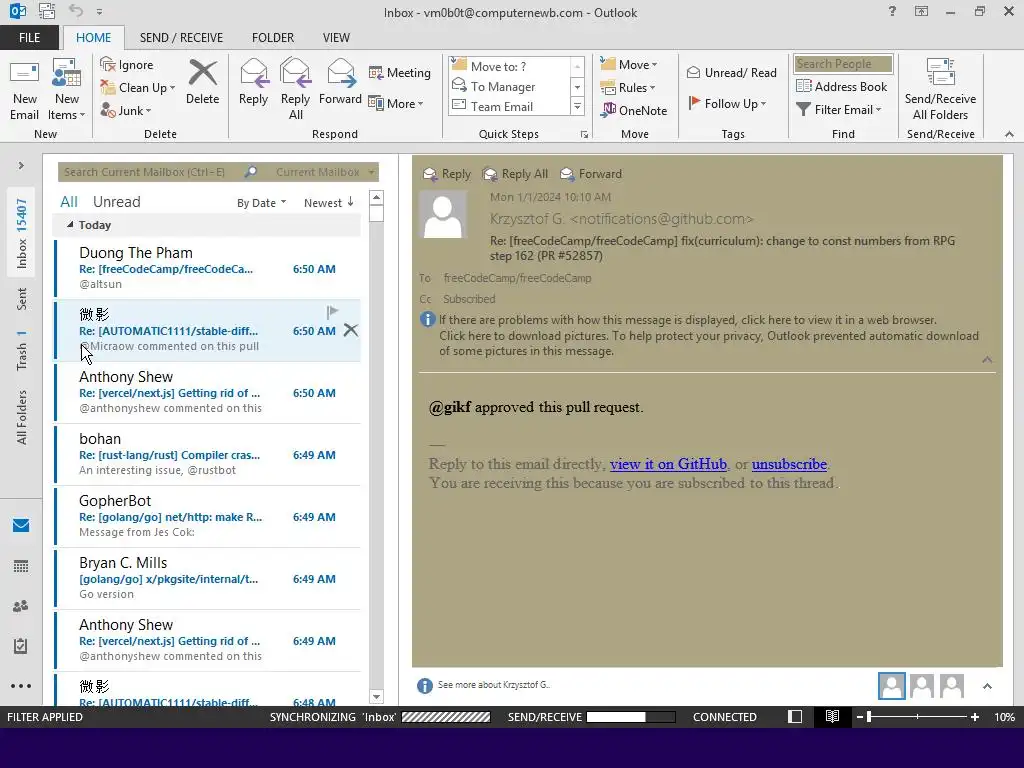
Task: Click the Search People field
Action: 843,64
